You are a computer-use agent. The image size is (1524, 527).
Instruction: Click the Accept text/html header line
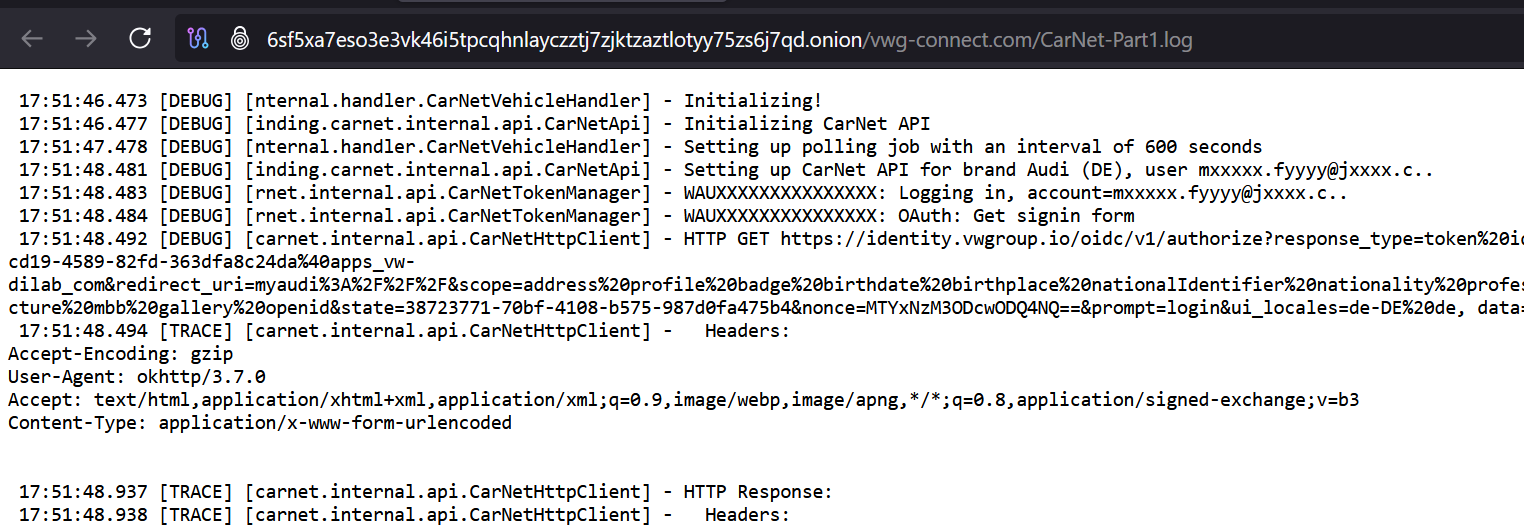tap(683, 399)
